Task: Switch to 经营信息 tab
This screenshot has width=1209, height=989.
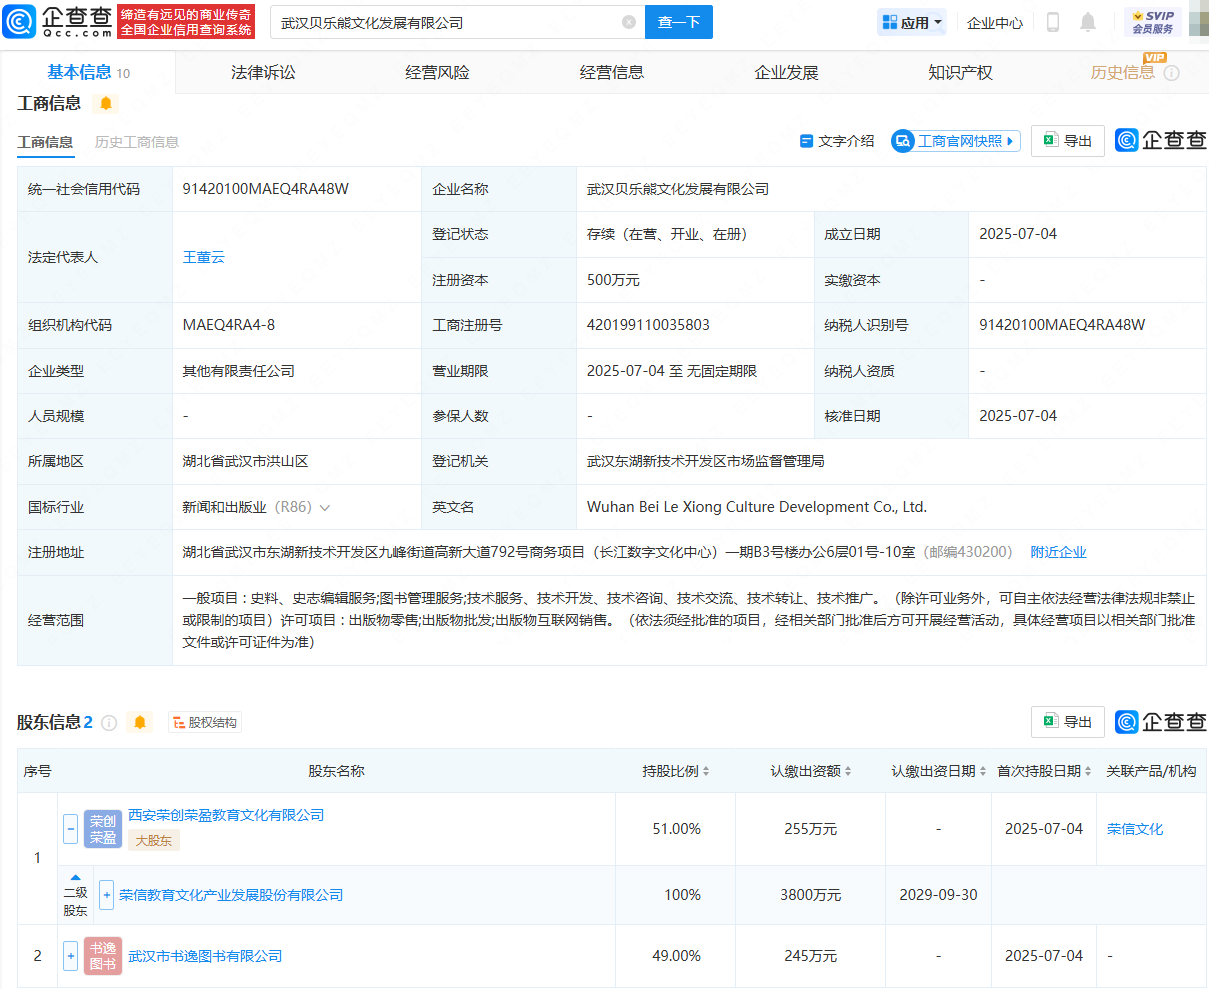Action: click(612, 72)
